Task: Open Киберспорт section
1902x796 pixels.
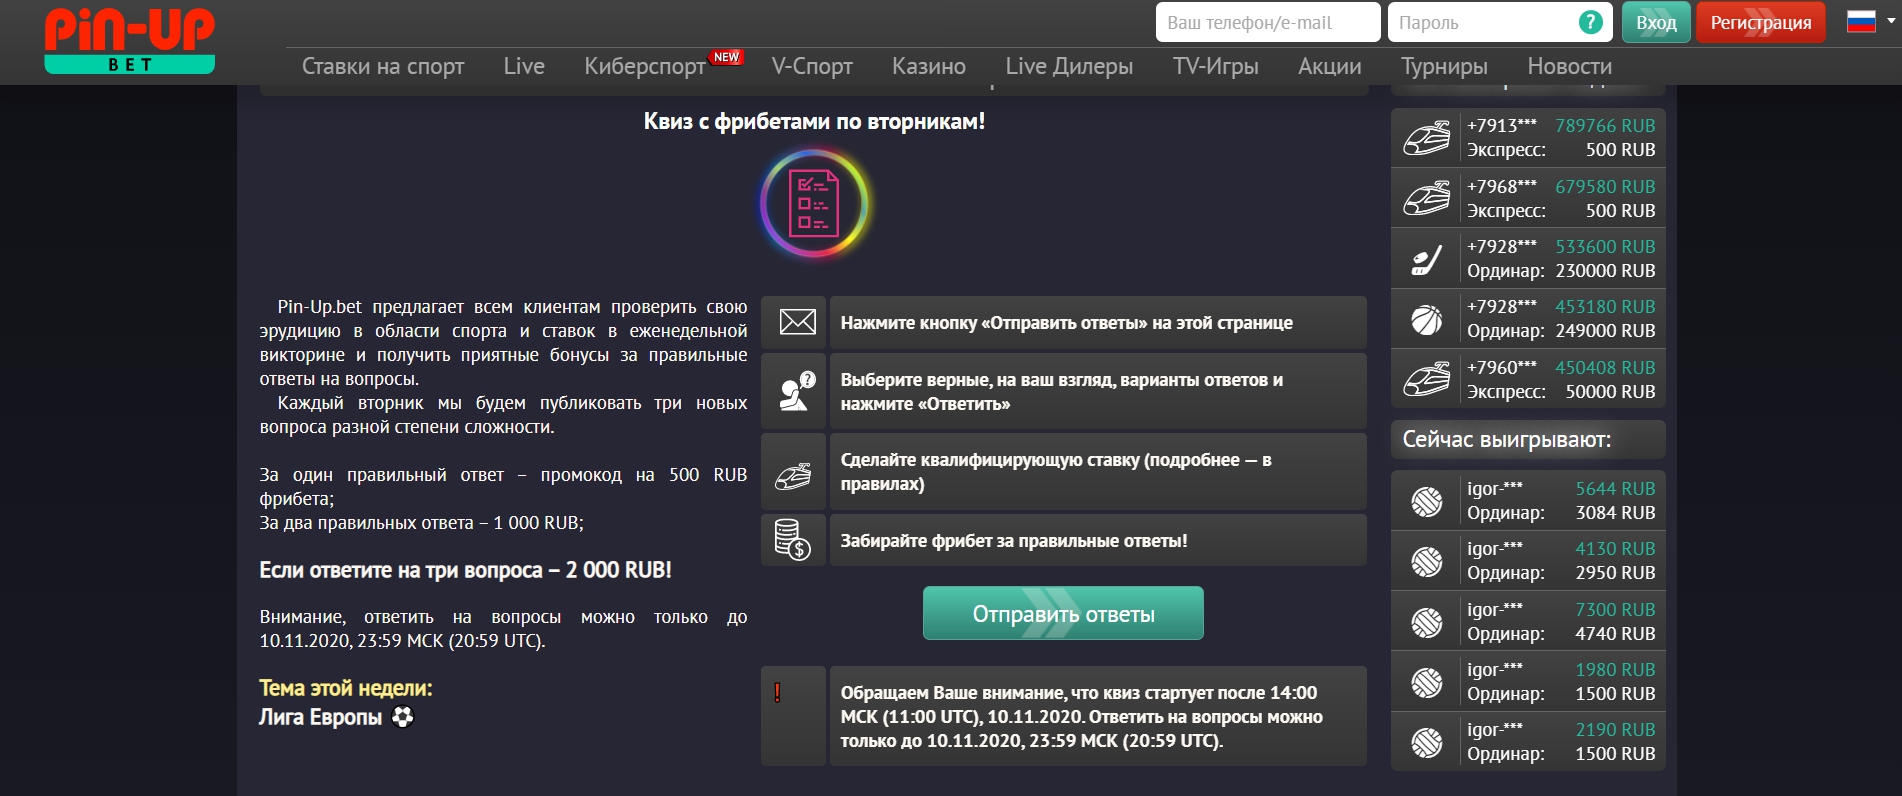Action: (x=645, y=66)
